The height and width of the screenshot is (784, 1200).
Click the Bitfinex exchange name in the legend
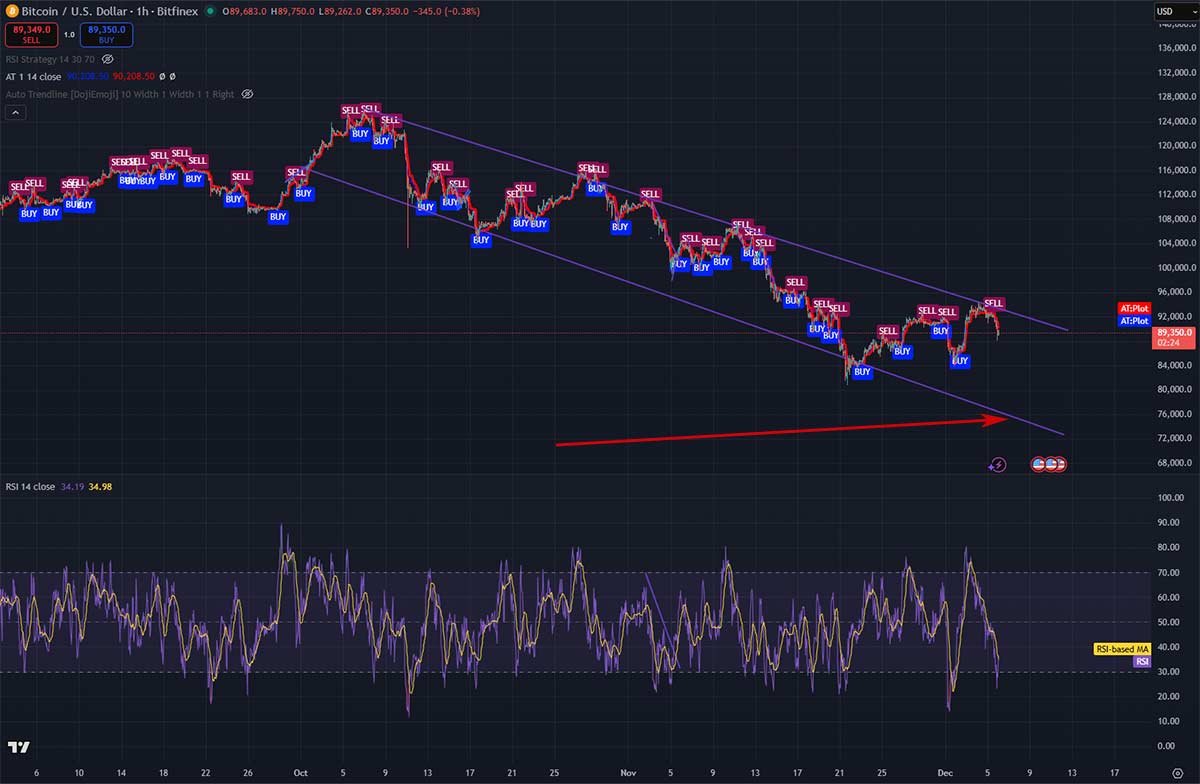coord(177,11)
